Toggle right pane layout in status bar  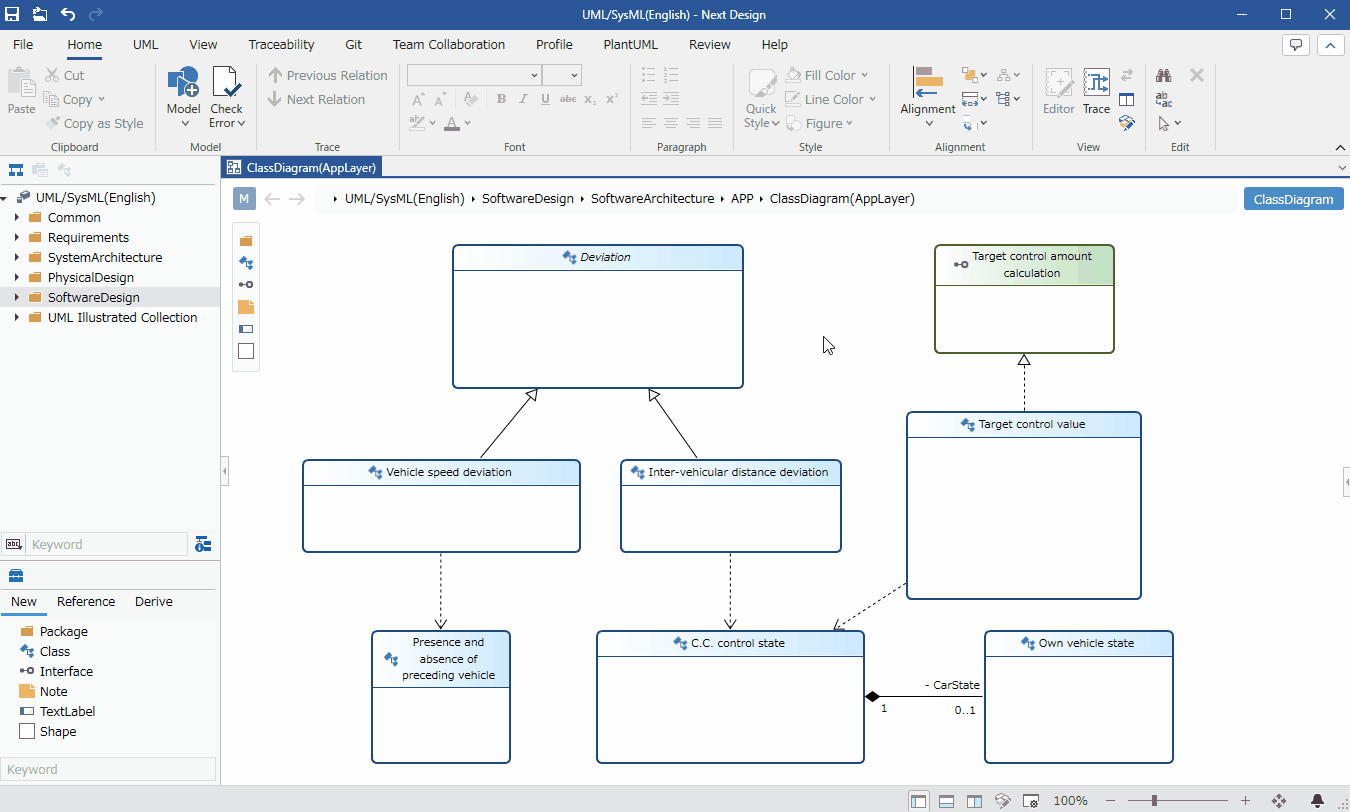tap(974, 801)
